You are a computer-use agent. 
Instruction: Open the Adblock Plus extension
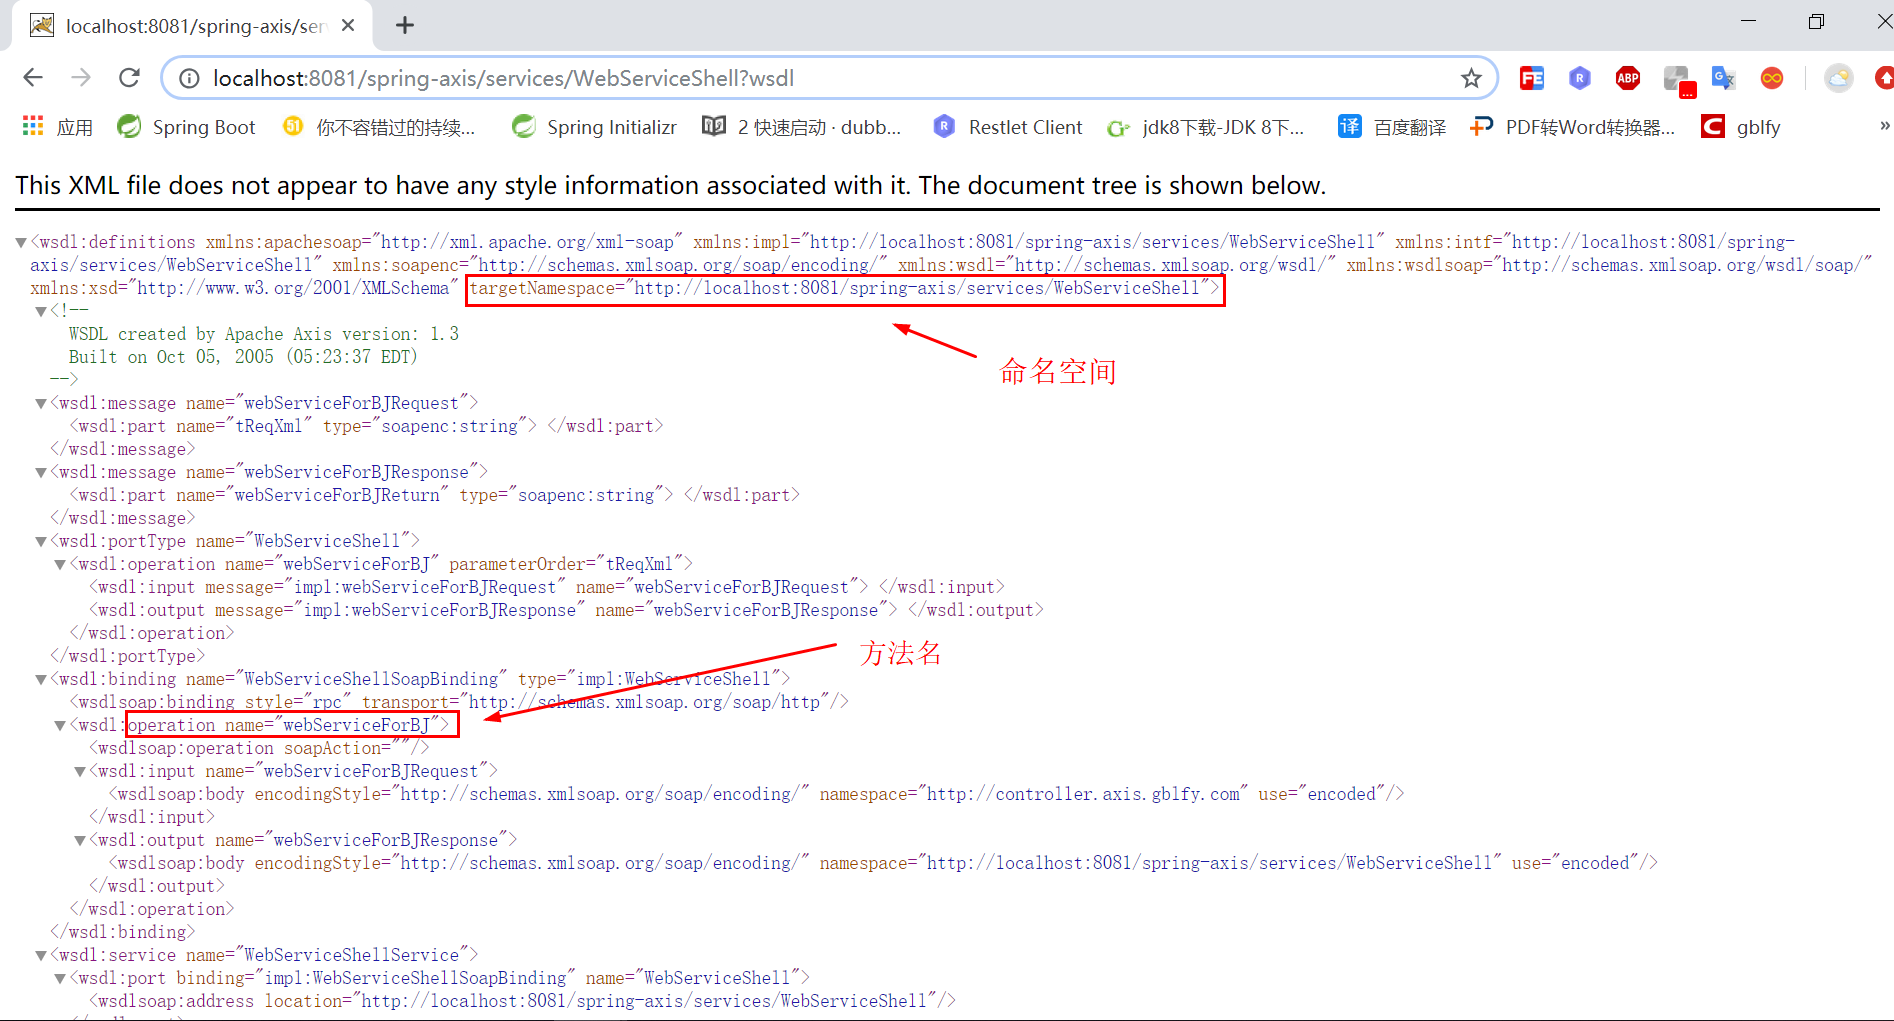click(1628, 78)
